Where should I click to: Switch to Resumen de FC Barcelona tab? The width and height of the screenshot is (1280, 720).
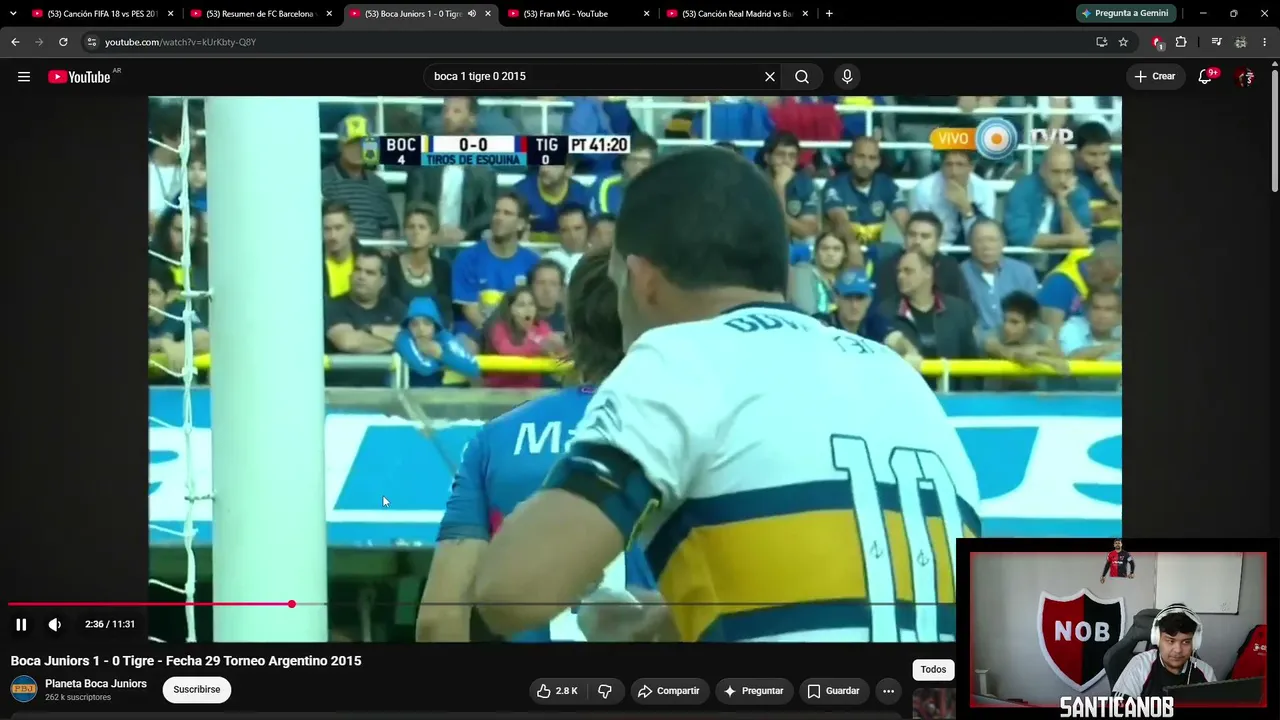pyautogui.click(x=261, y=14)
